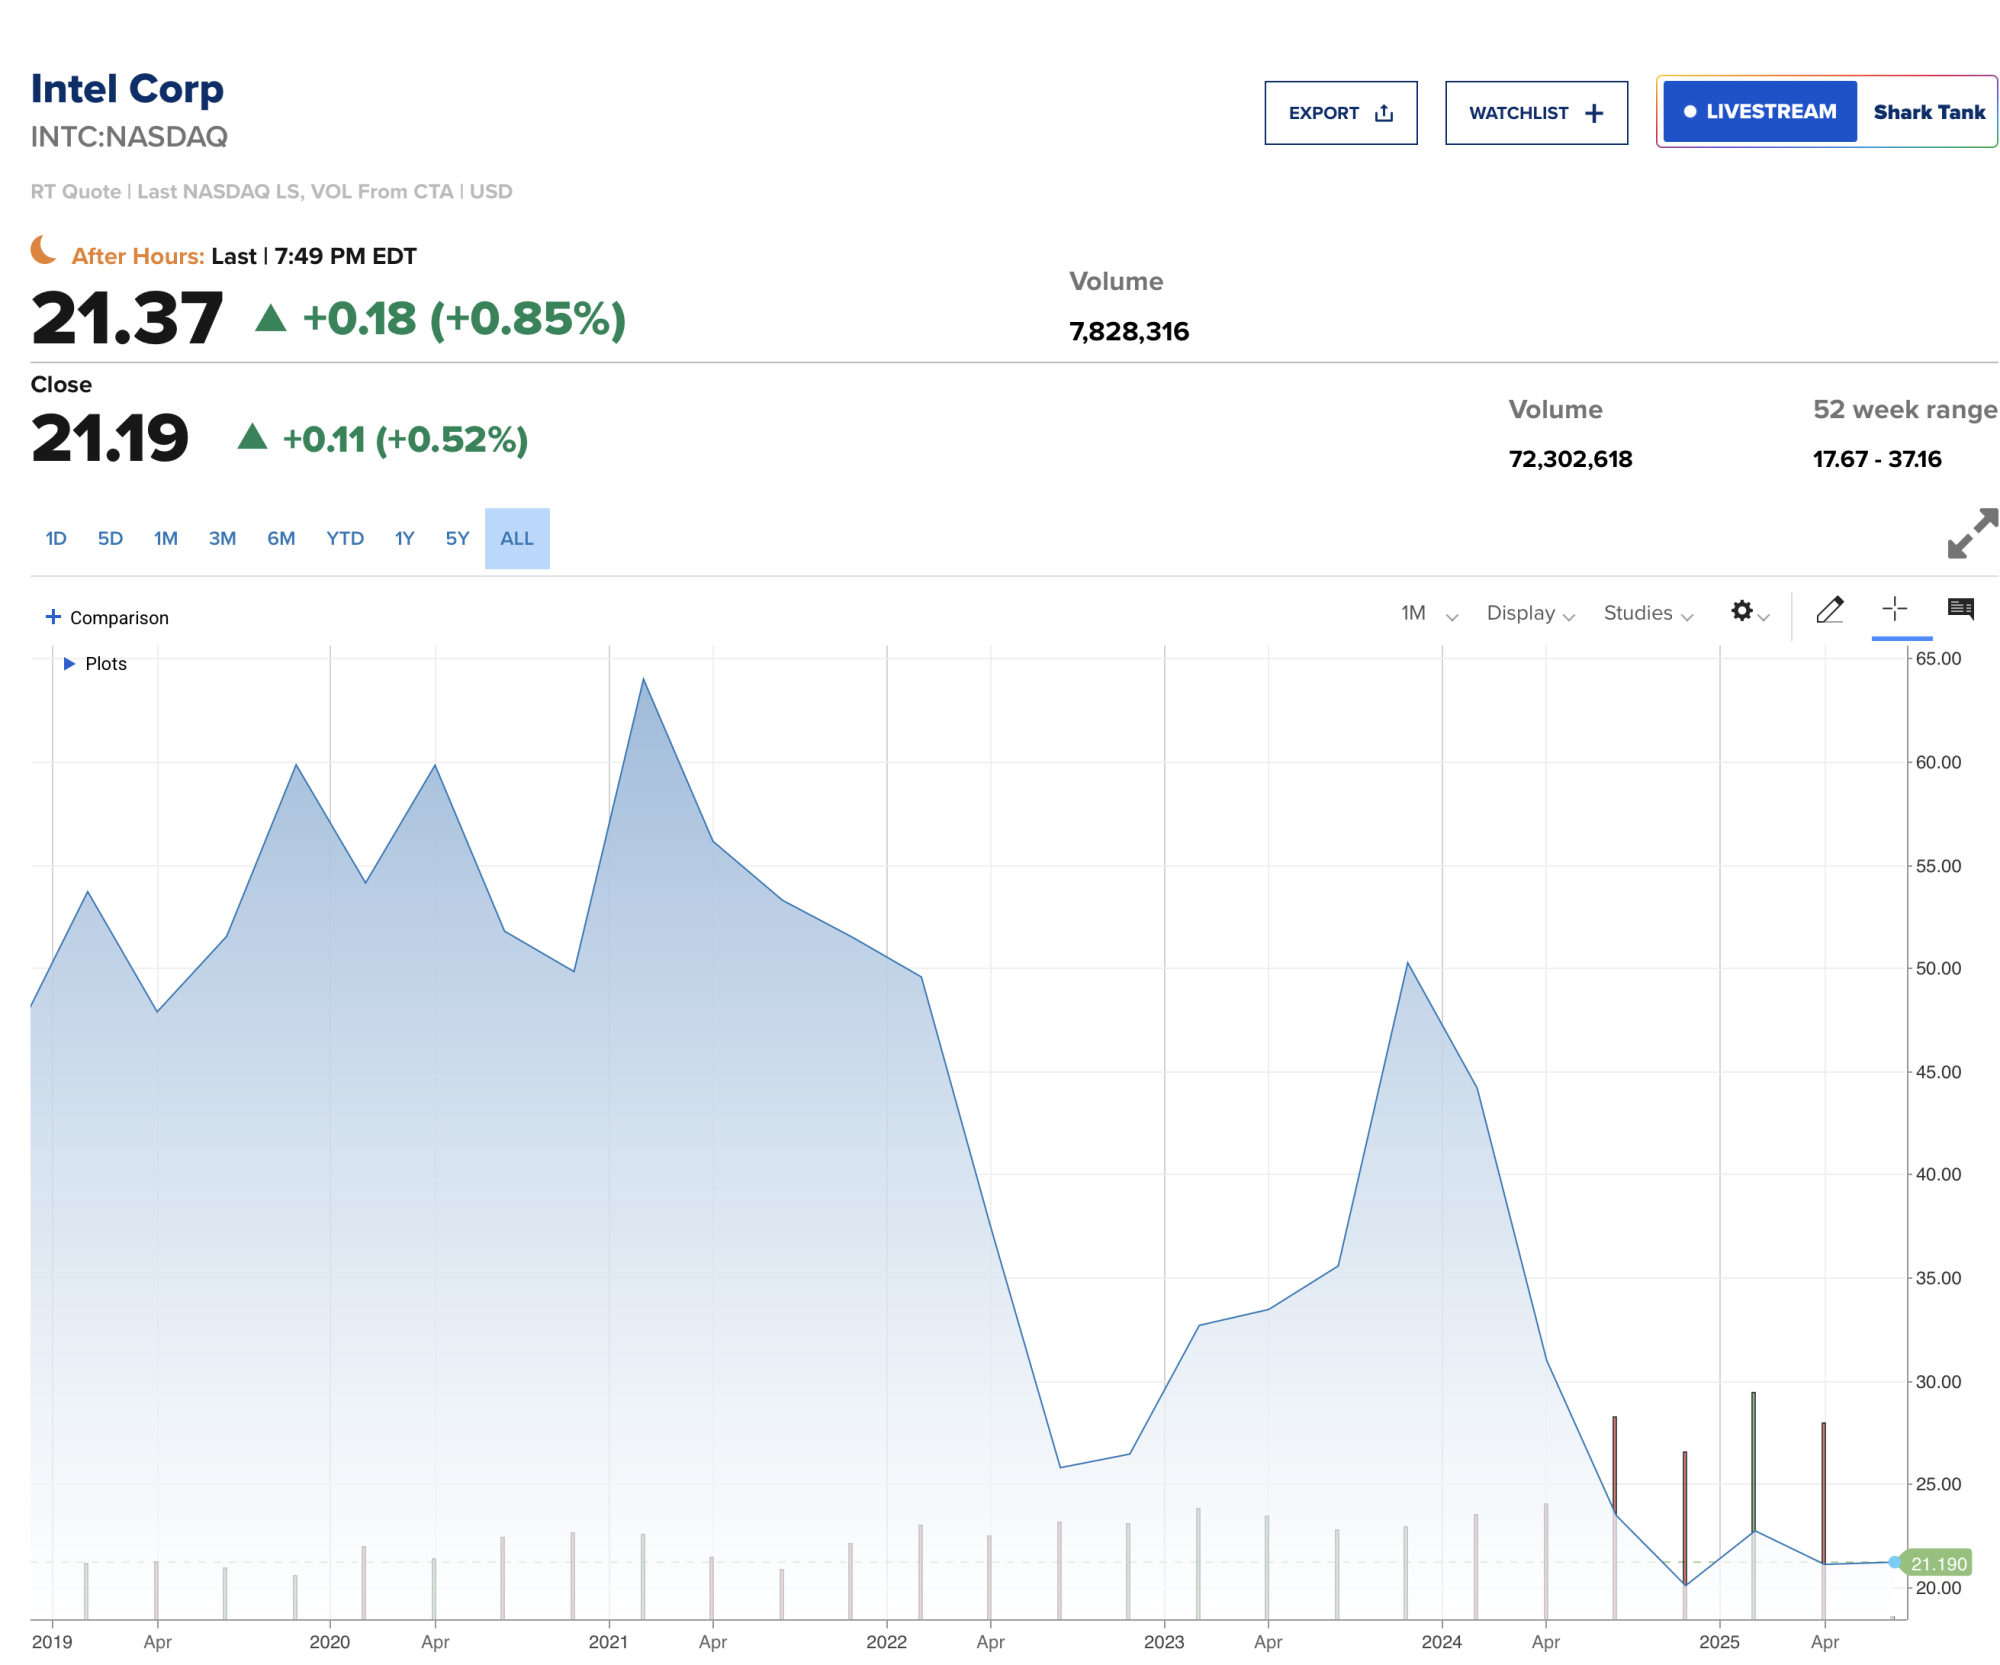Click the watchlist plus icon

pos(1594,113)
